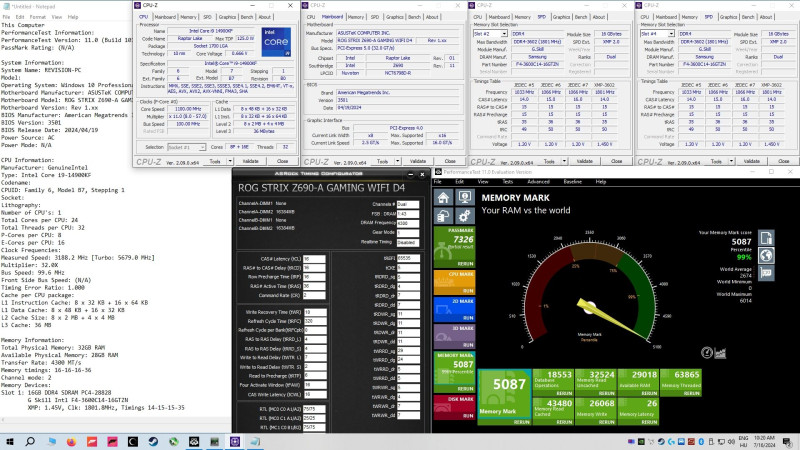Image resolution: width=800 pixels, height=450 pixels.
Task: Run the CPU Mark test tile
Action: point(454,282)
